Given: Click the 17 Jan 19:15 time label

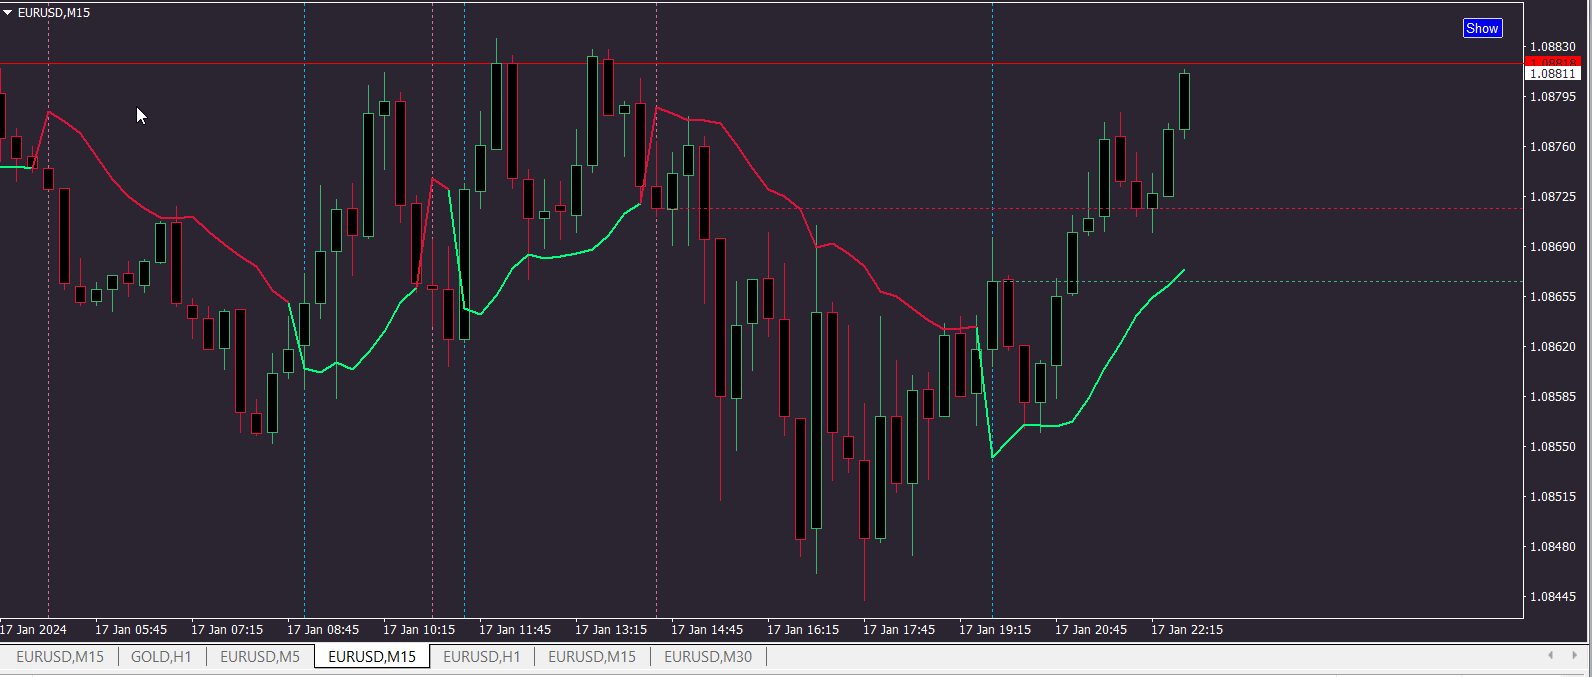Looking at the screenshot, I should pos(995,629).
